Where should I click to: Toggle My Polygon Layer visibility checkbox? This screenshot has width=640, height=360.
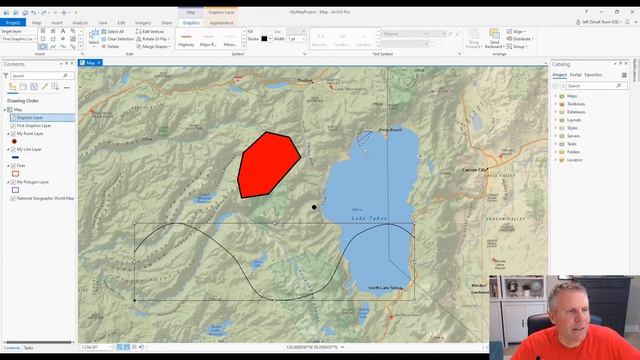tap(13, 182)
